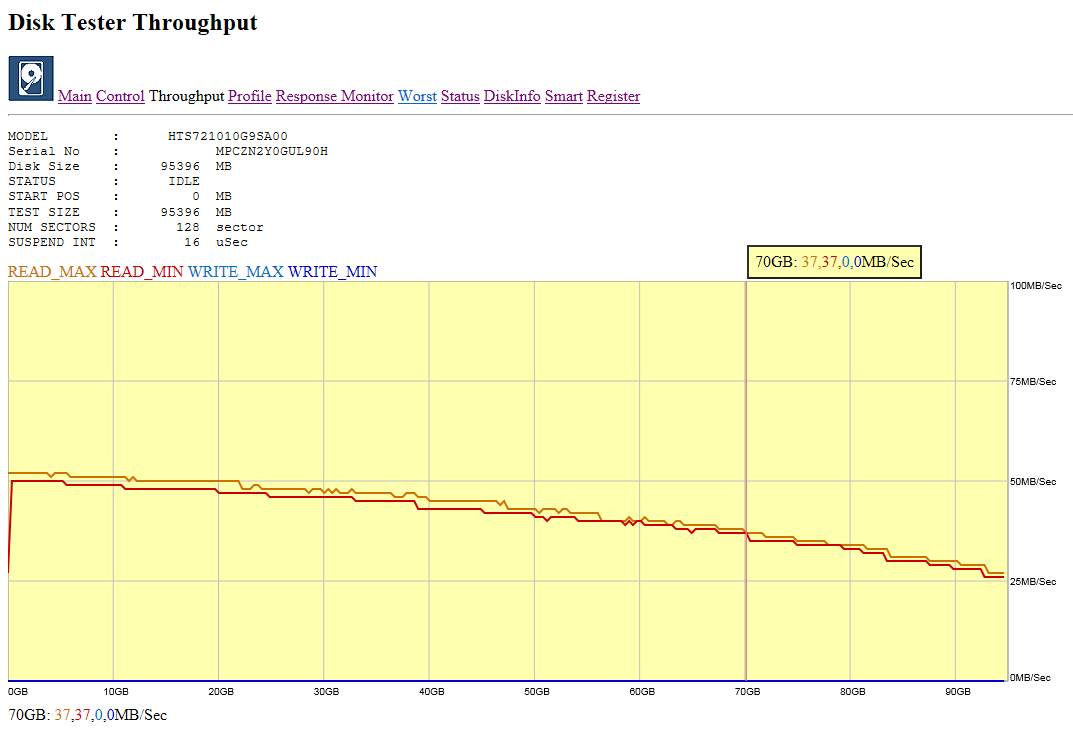This screenshot has height=737, width=1073.
Task: View the Status page
Action: point(460,96)
